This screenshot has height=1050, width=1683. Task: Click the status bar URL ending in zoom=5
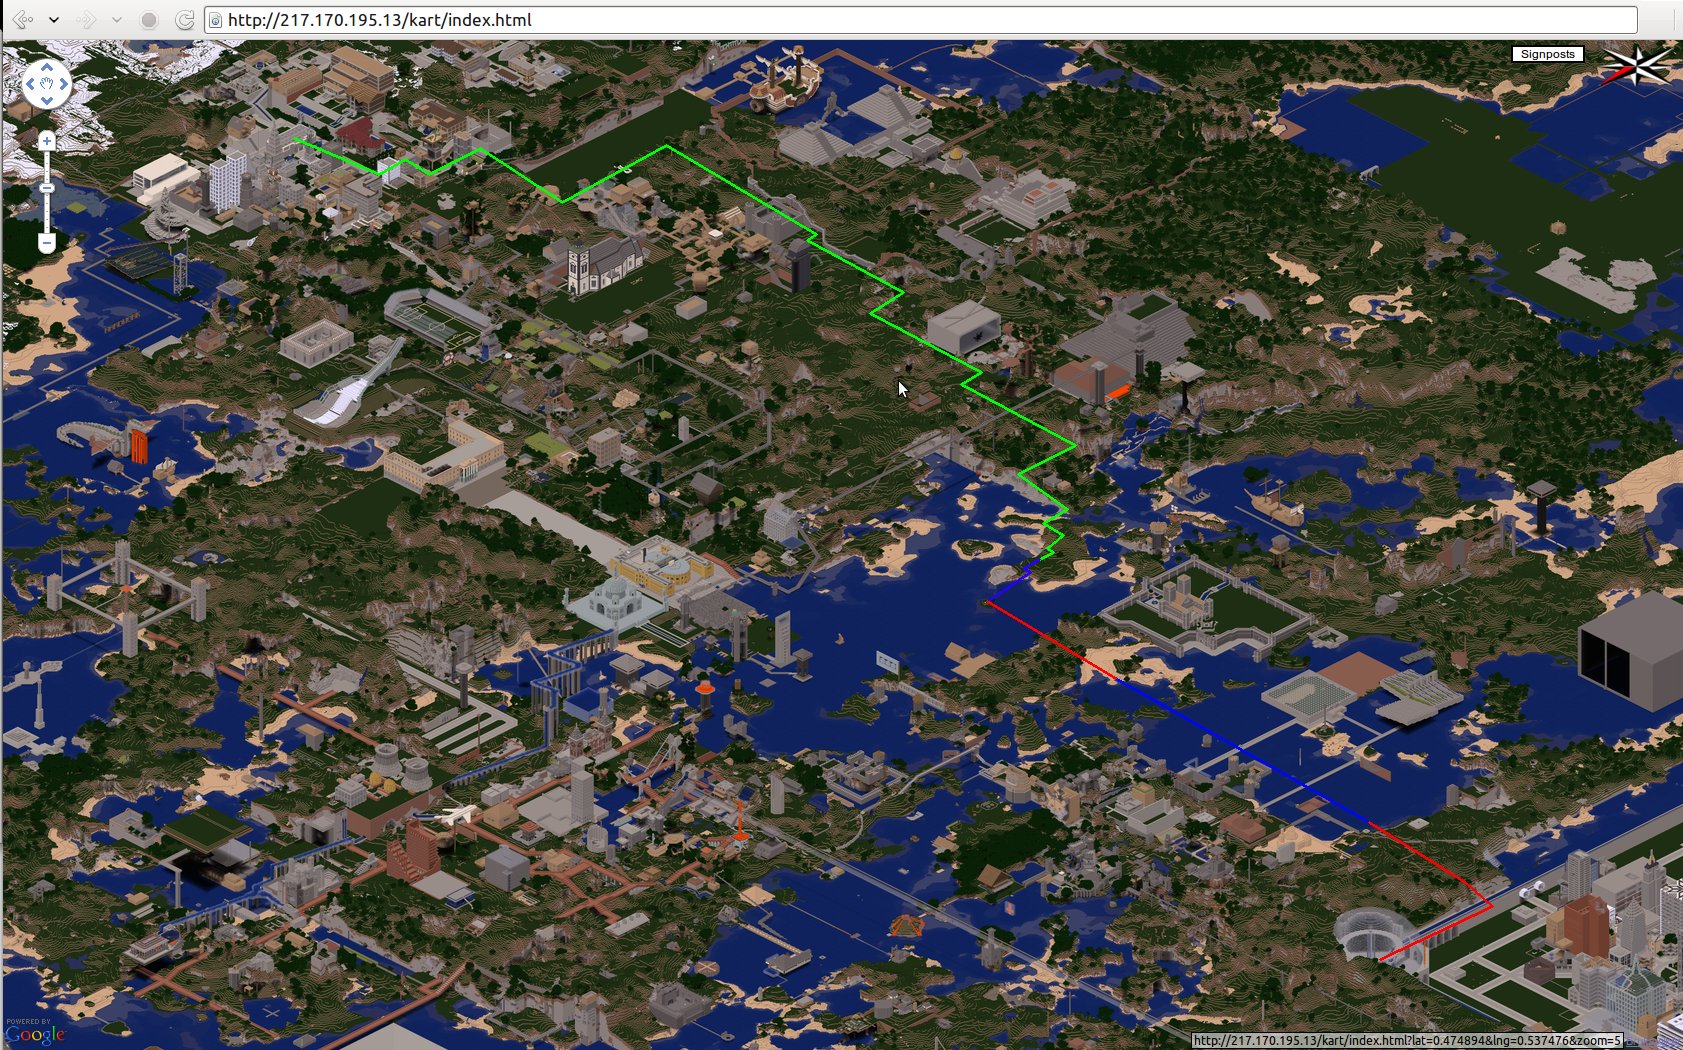[1407, 1041]
